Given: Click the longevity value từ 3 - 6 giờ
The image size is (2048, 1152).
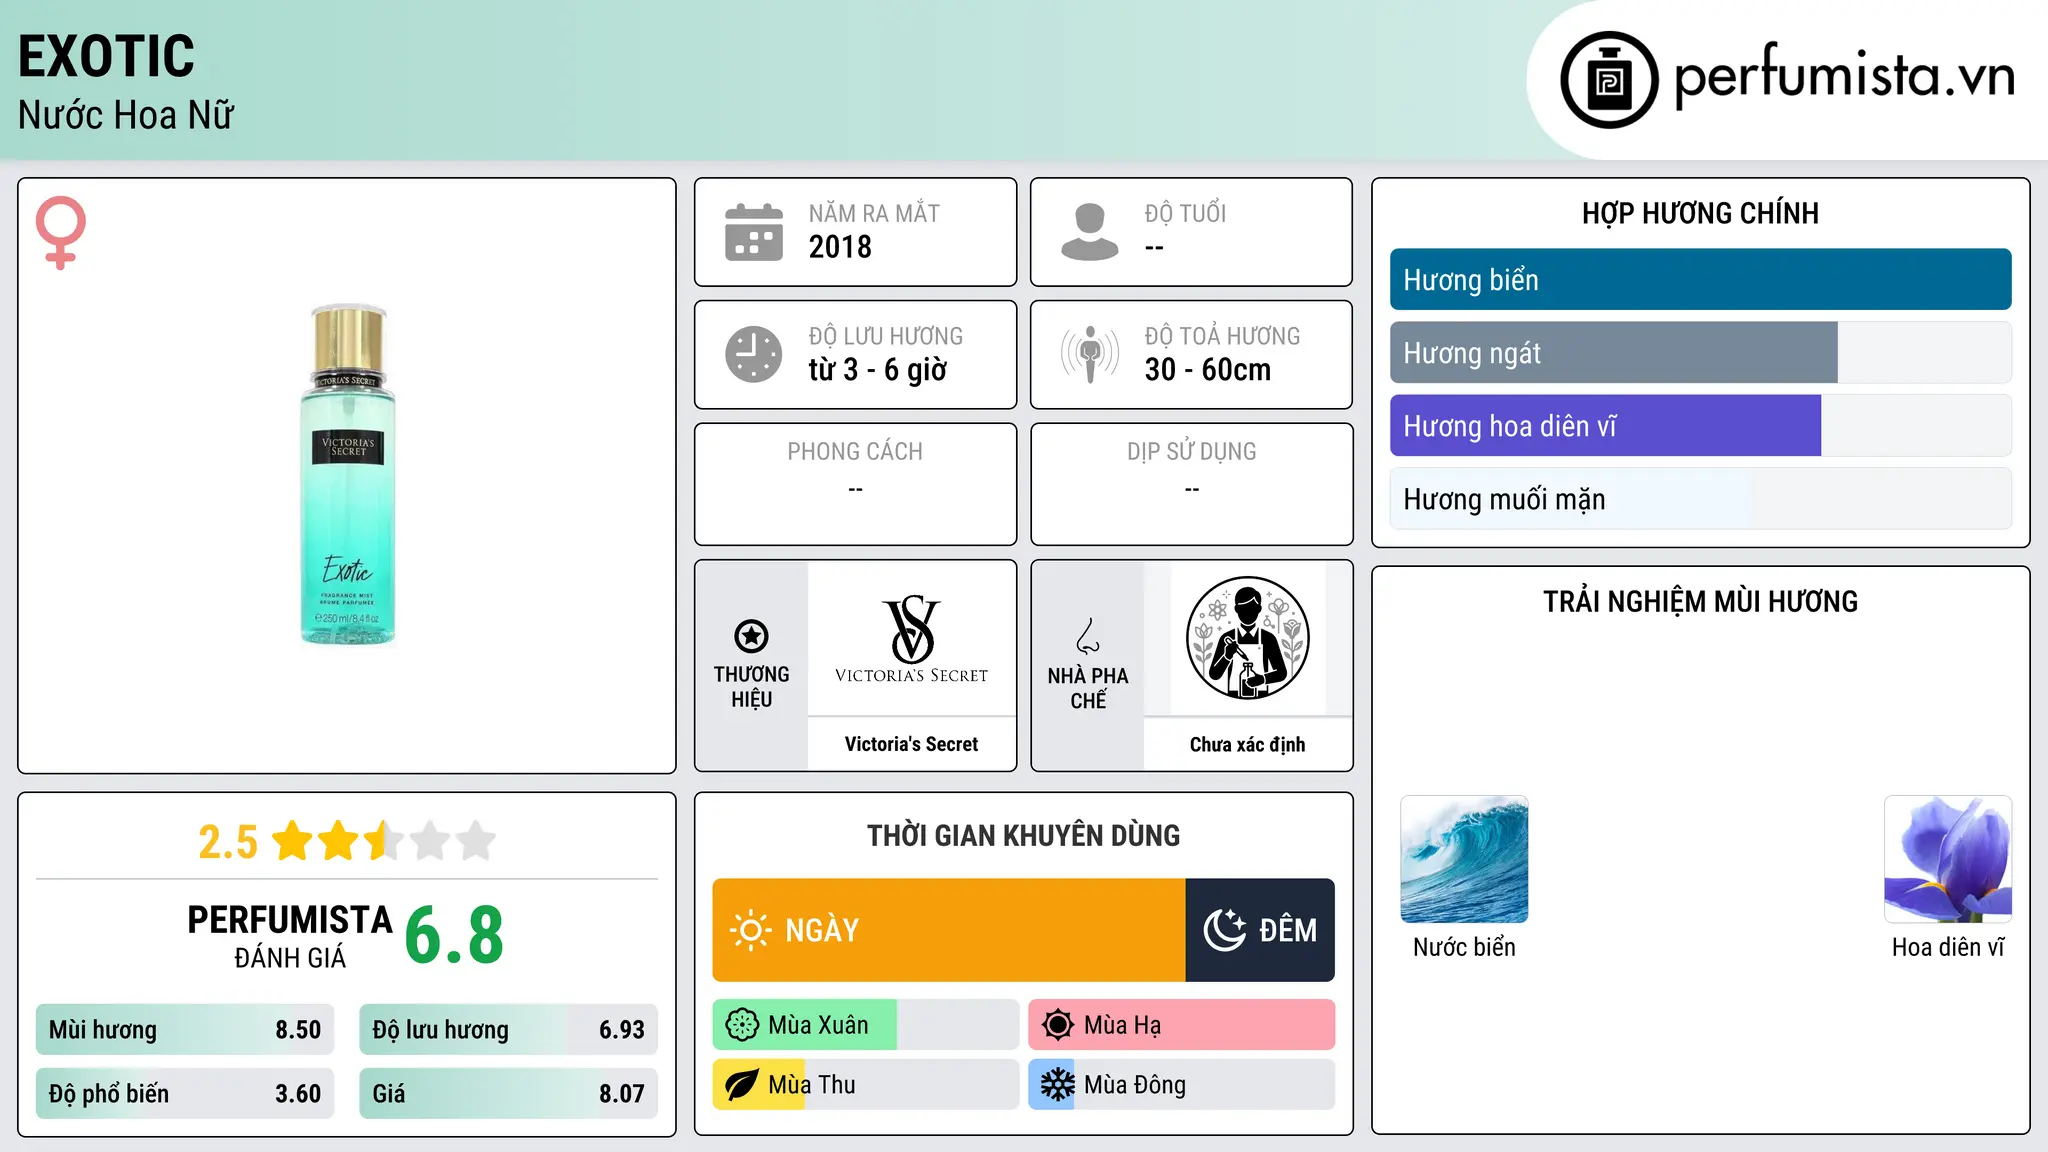Looking at the screenshot, I should [877, 370].
